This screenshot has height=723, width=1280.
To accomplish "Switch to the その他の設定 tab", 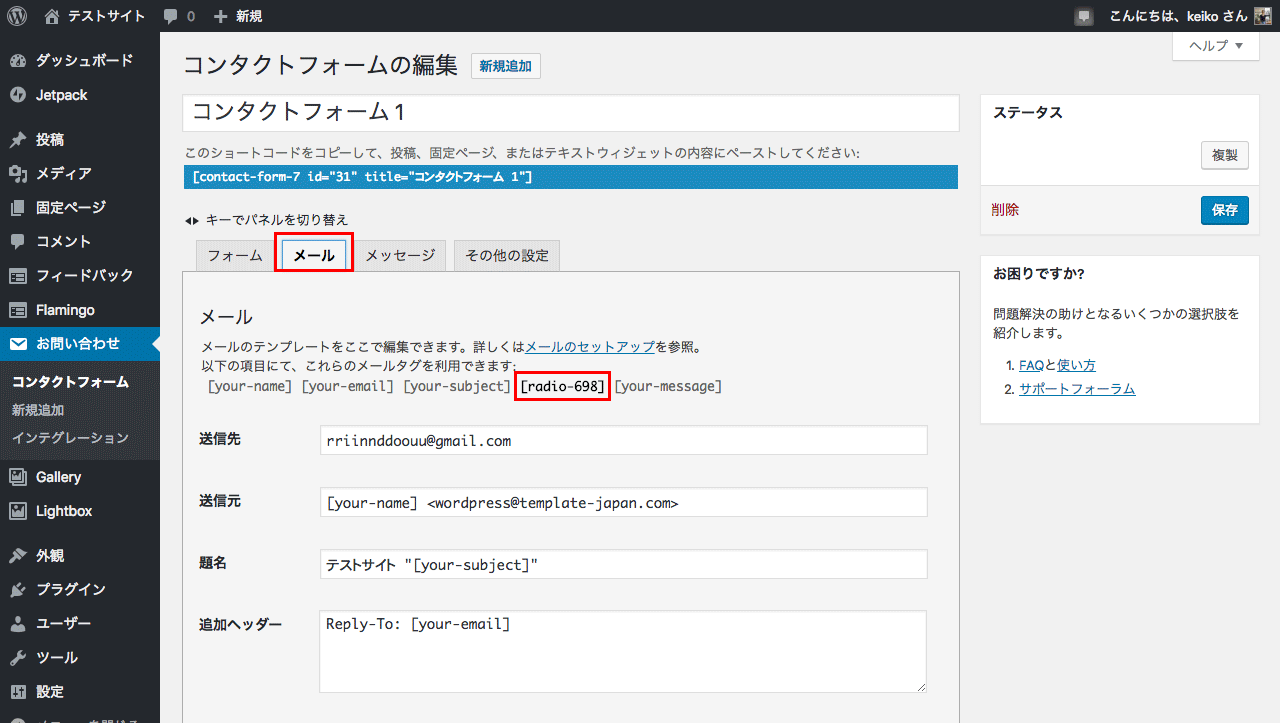I will pos(507,255).
